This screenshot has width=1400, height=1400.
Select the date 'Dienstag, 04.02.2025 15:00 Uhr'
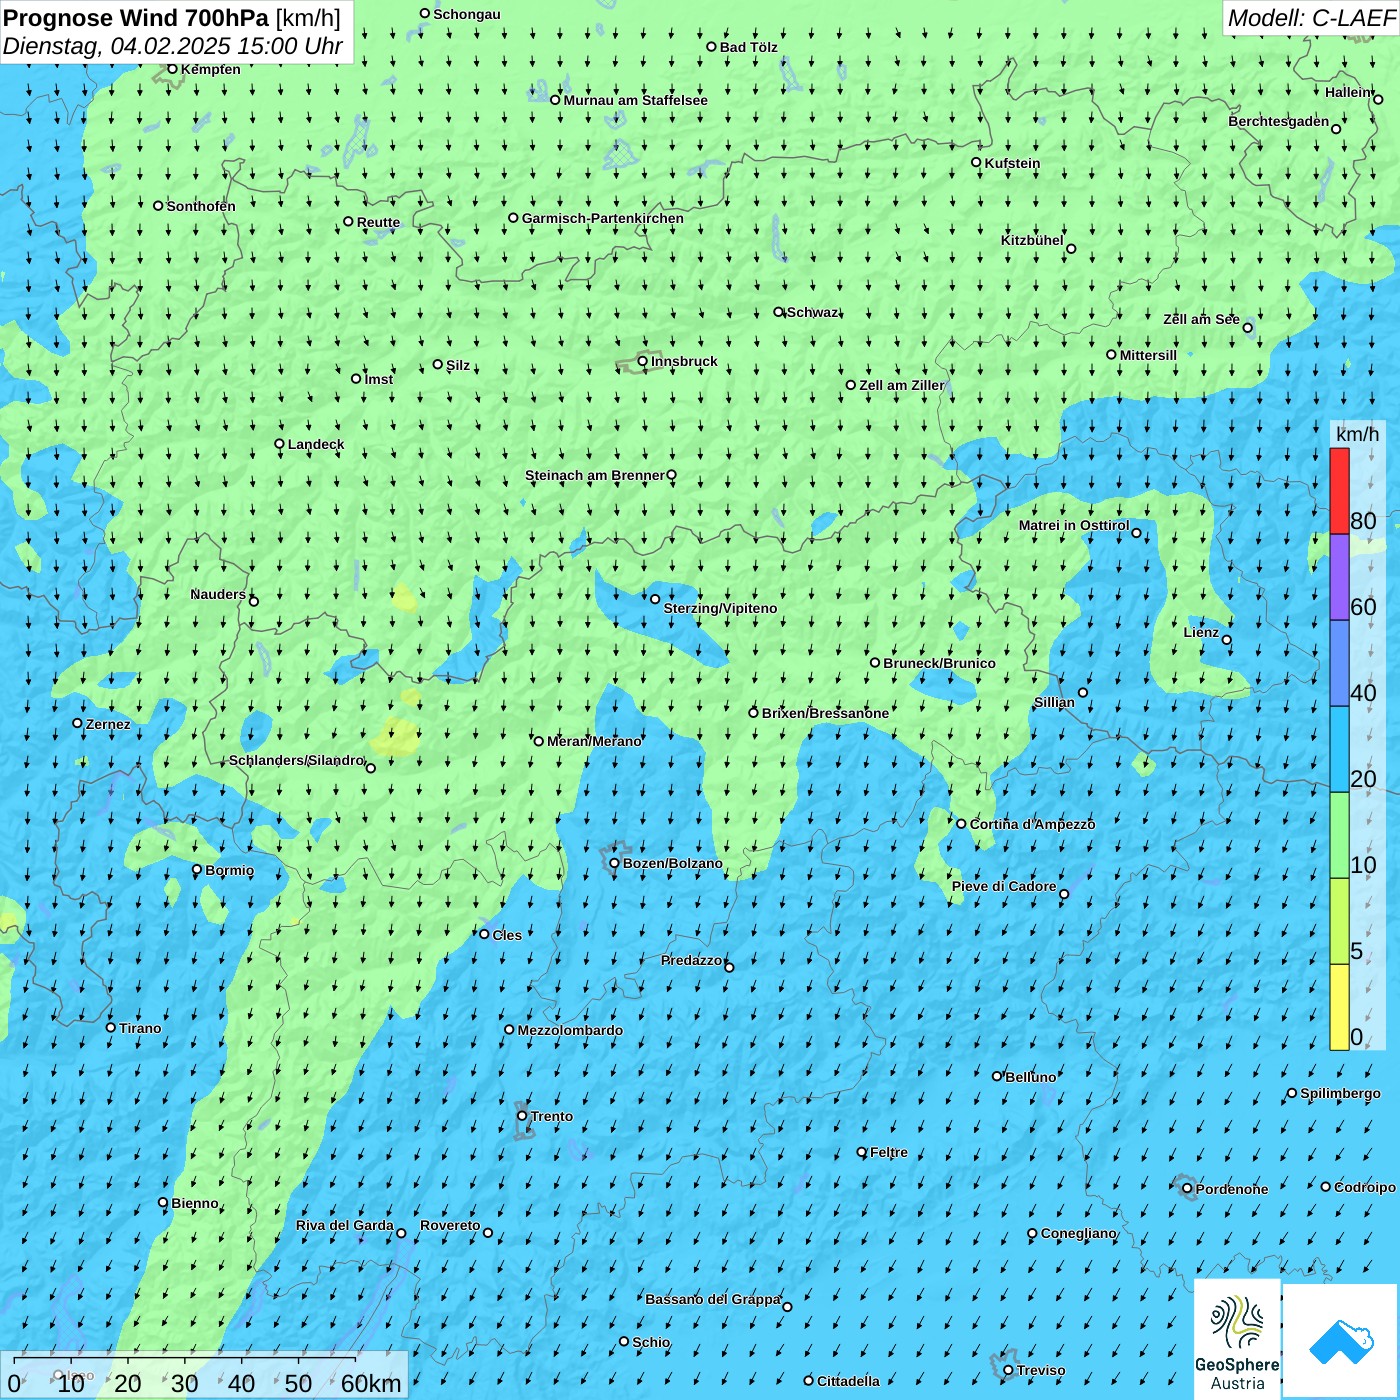173,46
